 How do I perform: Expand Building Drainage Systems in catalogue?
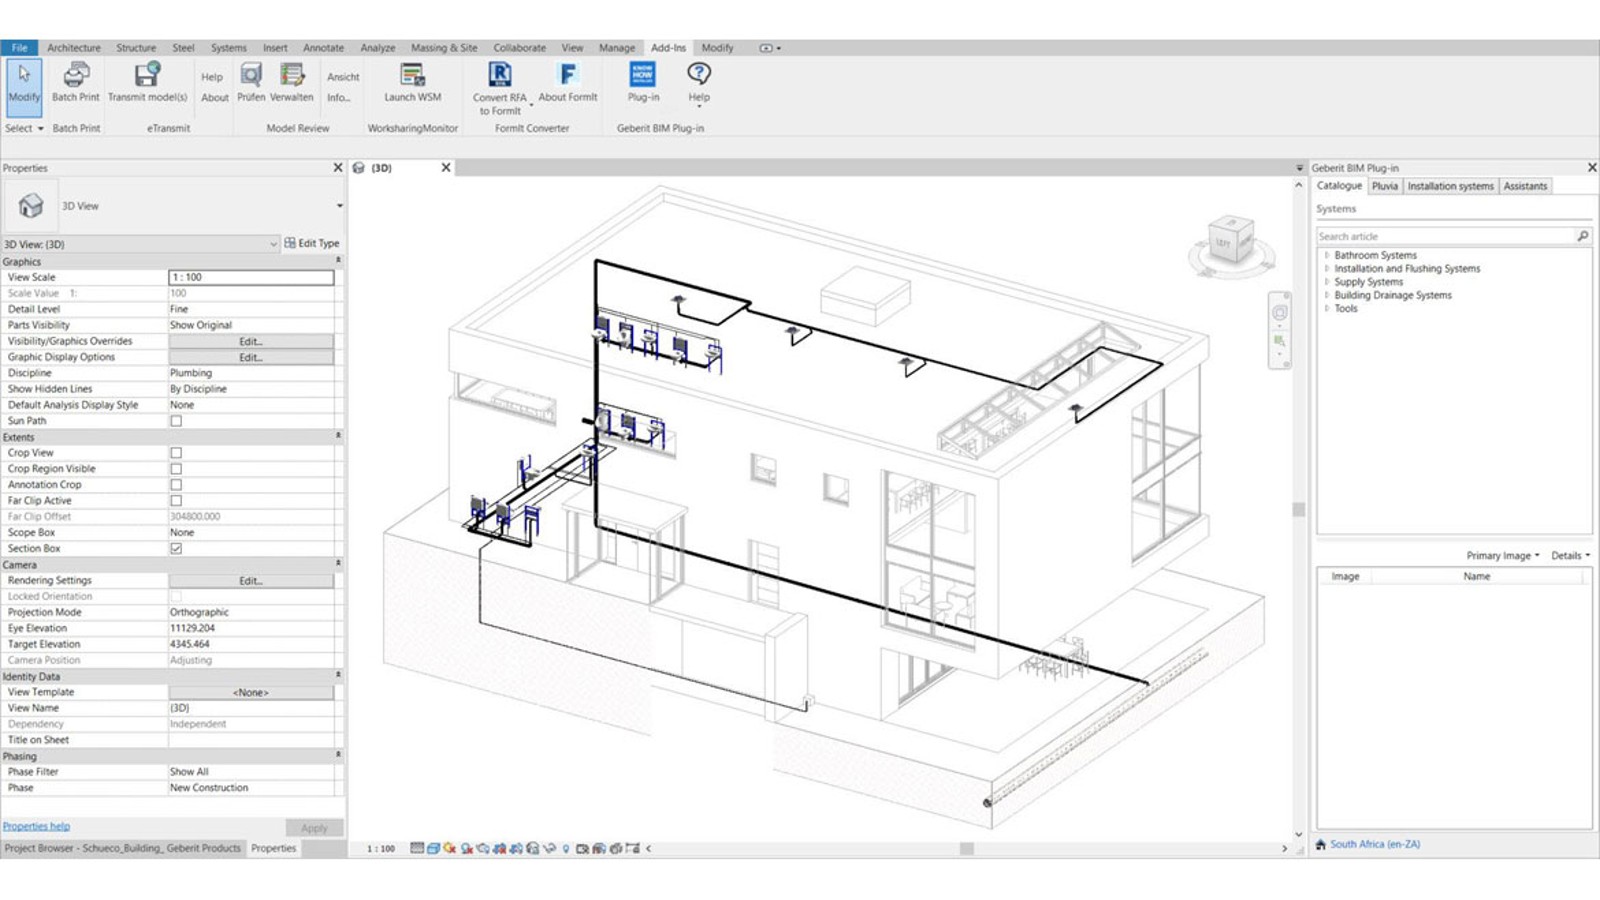(x=1327, y=295)
